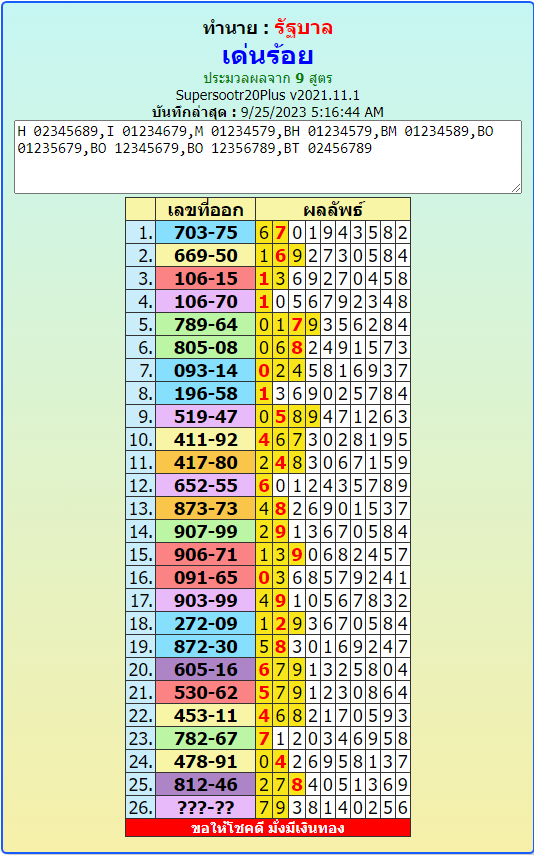Select drawn number 106-70 in row 4
The image size is (534, 855).
(x=206, y=302)
